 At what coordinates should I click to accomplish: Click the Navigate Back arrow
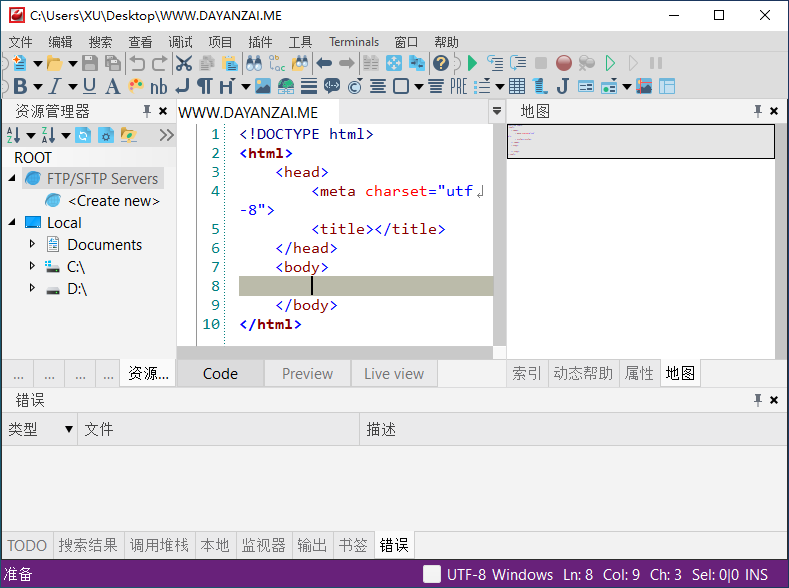coord(325,63)
